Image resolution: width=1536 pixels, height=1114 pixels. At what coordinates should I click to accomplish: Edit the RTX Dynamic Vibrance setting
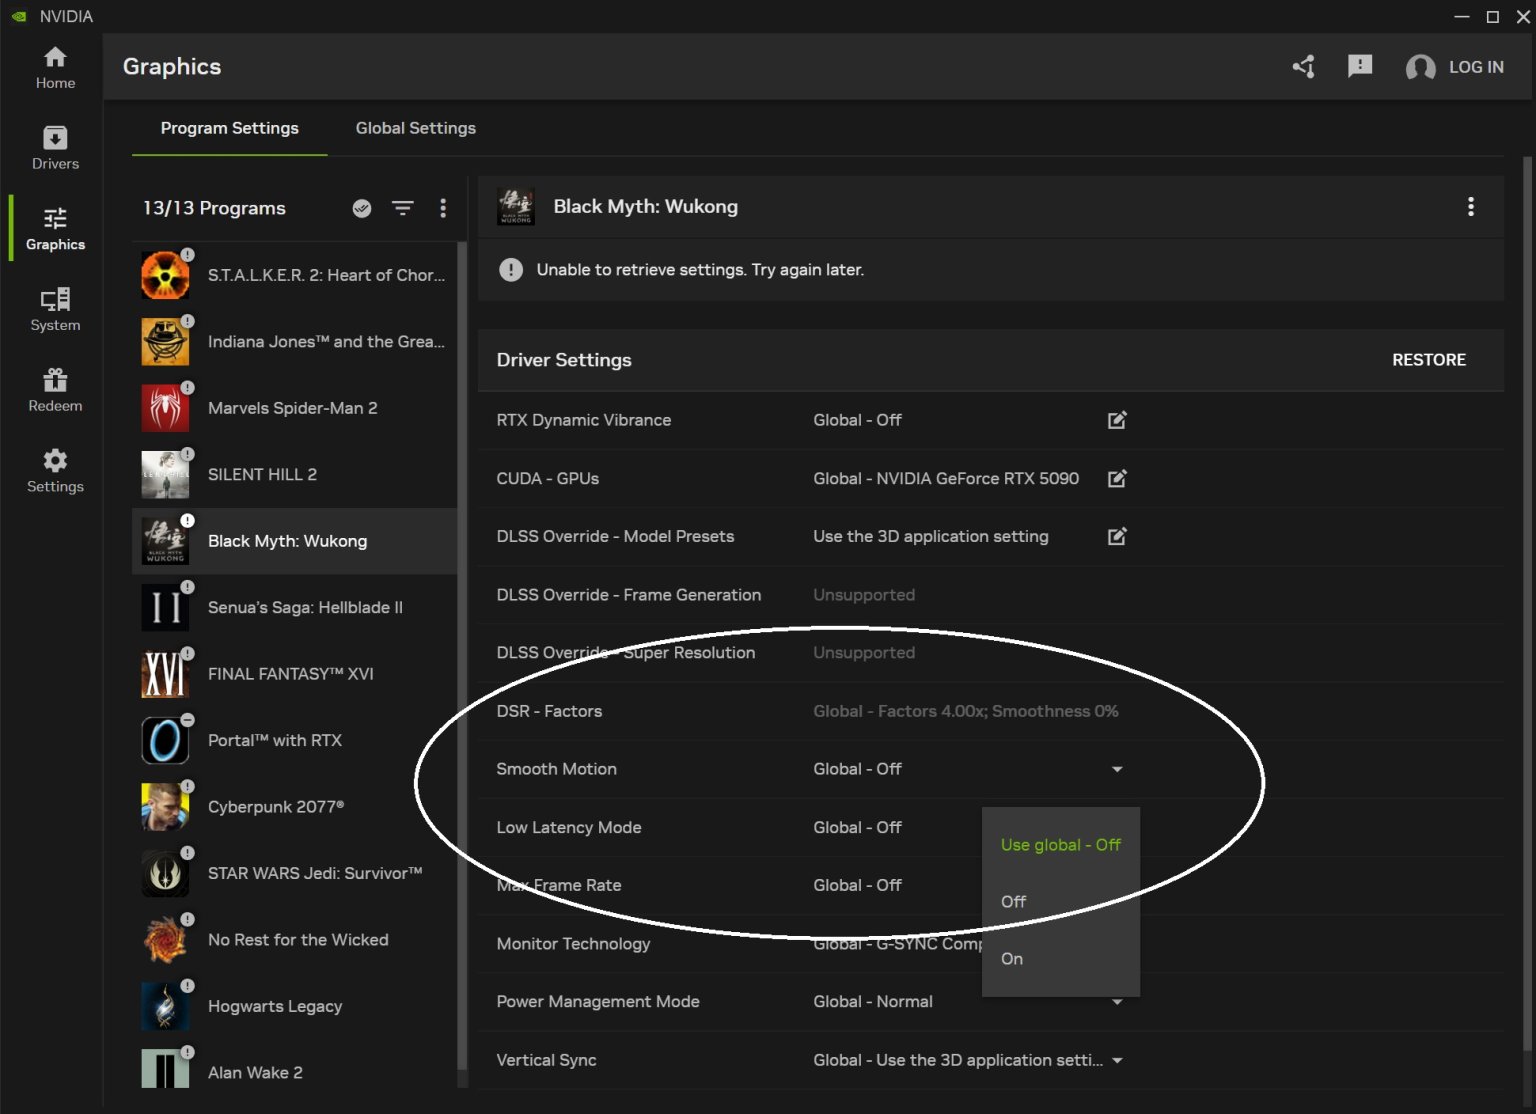1117,420
